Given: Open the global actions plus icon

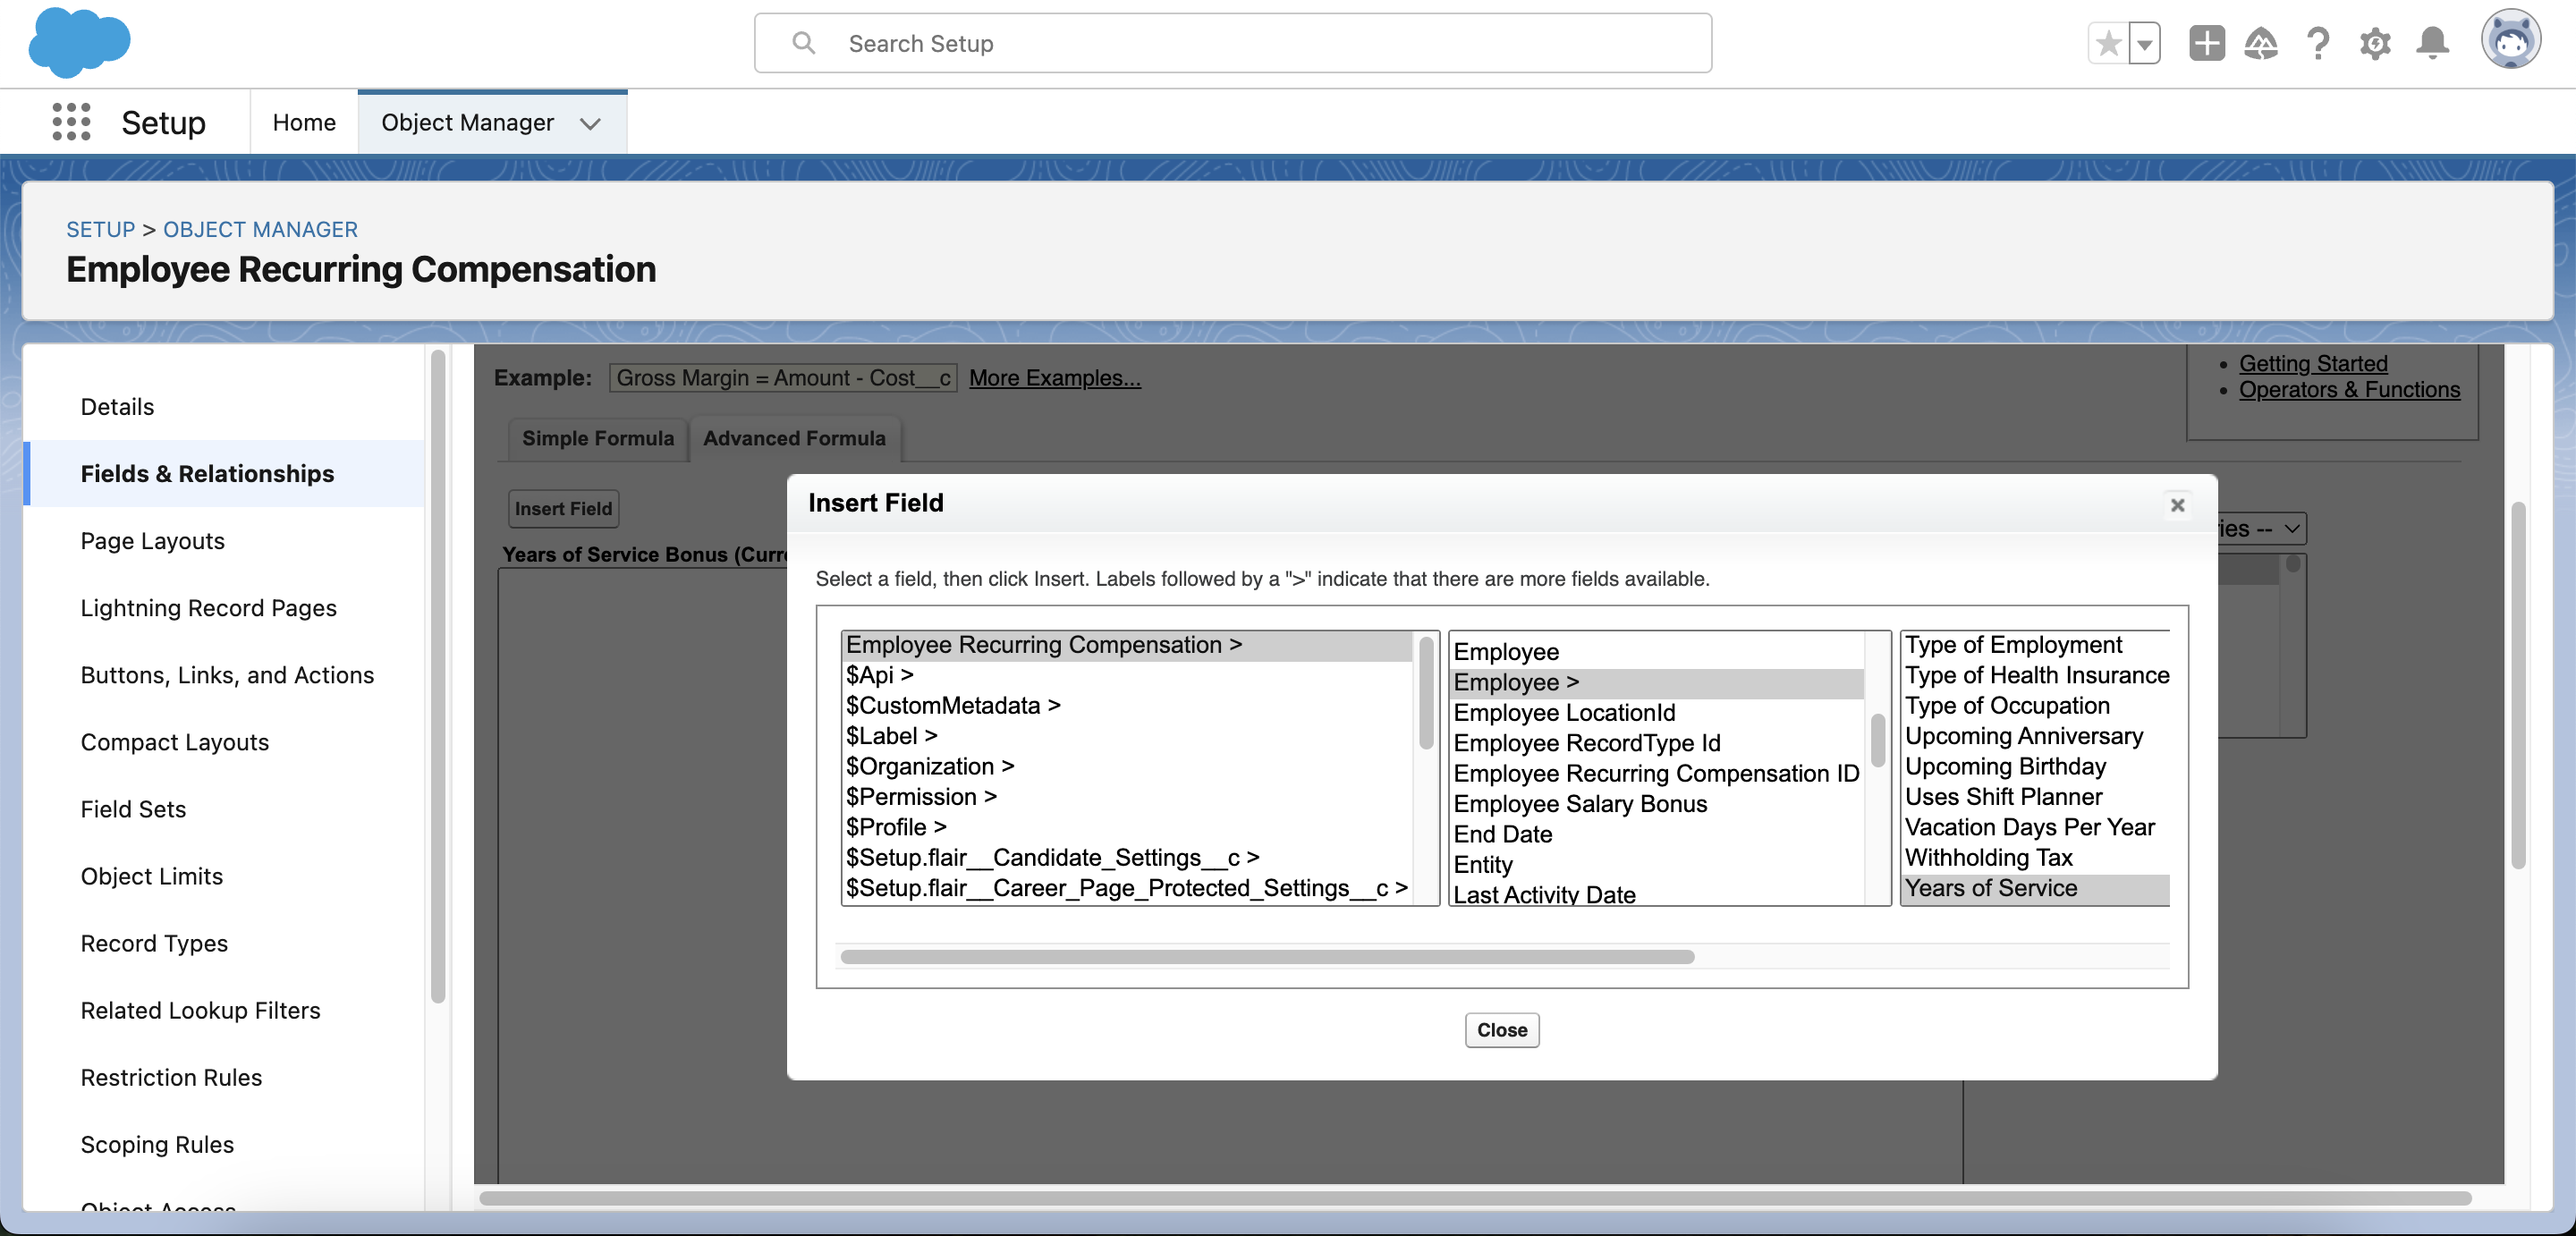Looking at the screenshot, I should click(2206, 43).
